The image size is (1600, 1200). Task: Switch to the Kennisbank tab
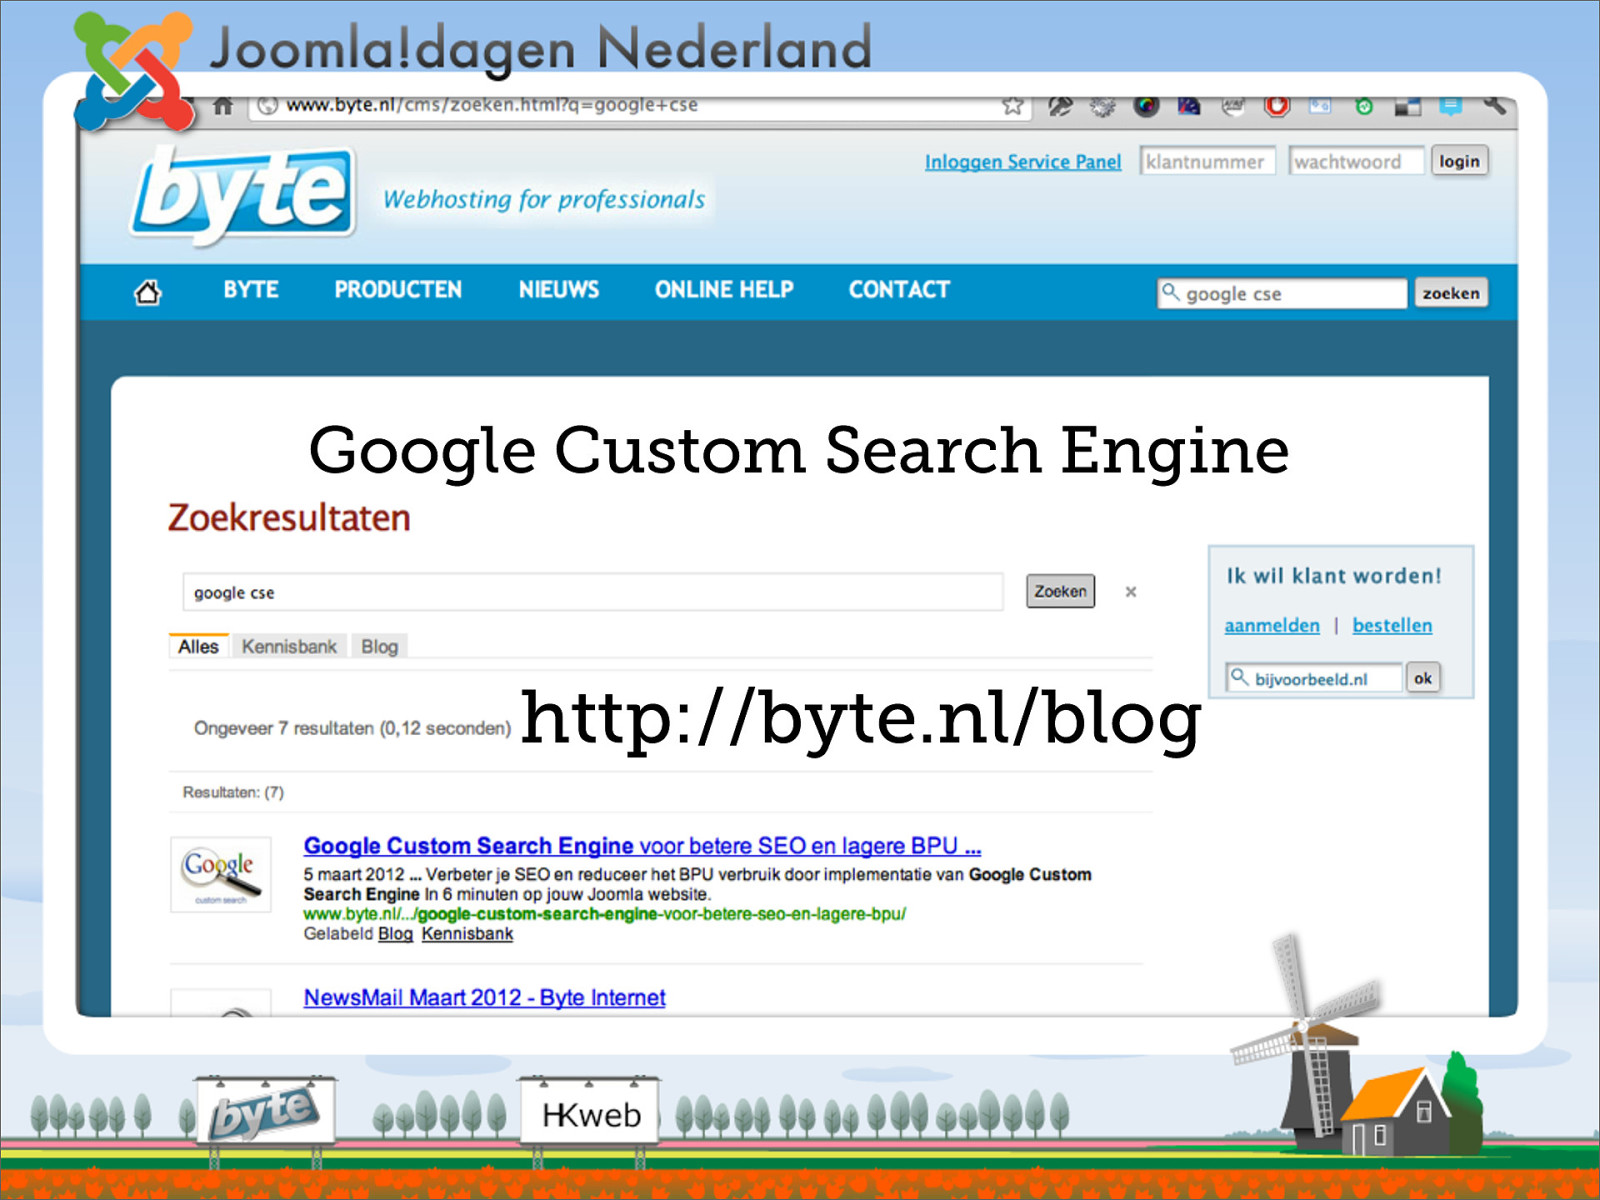[x=289, y=646]
